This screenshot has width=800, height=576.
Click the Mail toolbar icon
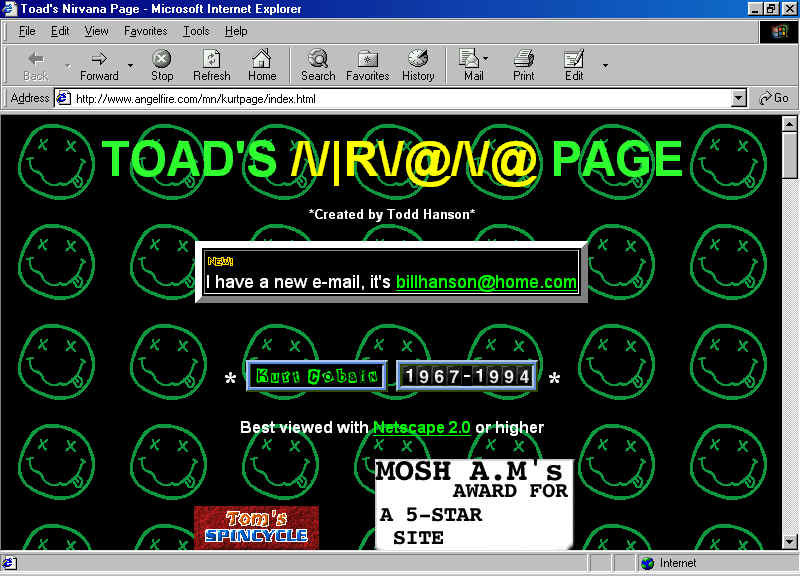tap(471, 65)
